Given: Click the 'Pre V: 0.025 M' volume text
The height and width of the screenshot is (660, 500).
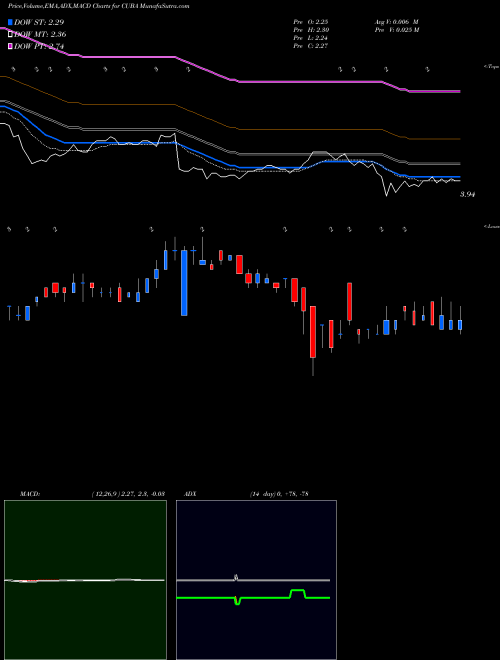Looking at the screenshot, I should (397, 30).
